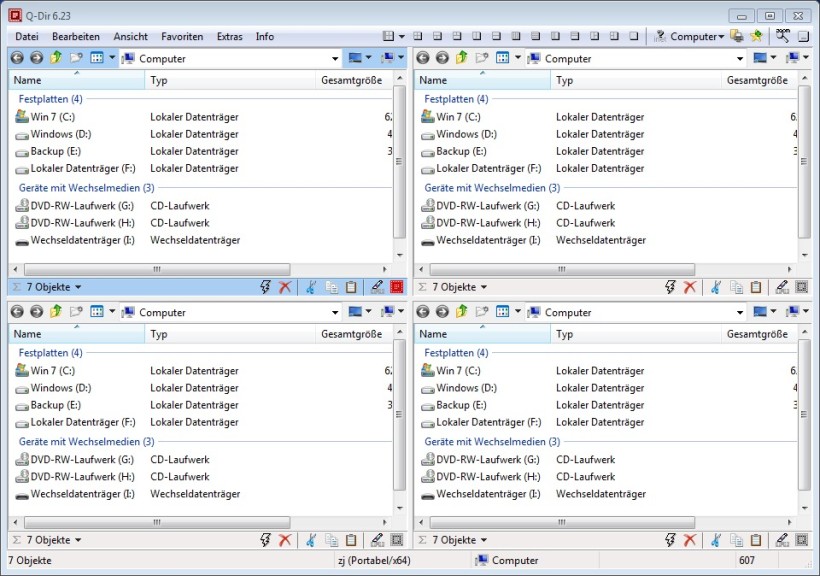
Task: Click the gray pane marker in bottom-left pane
Action: point(397,540)
